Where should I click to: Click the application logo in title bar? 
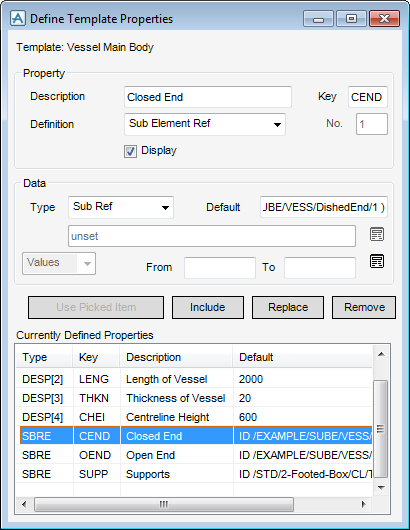point(18,18)
